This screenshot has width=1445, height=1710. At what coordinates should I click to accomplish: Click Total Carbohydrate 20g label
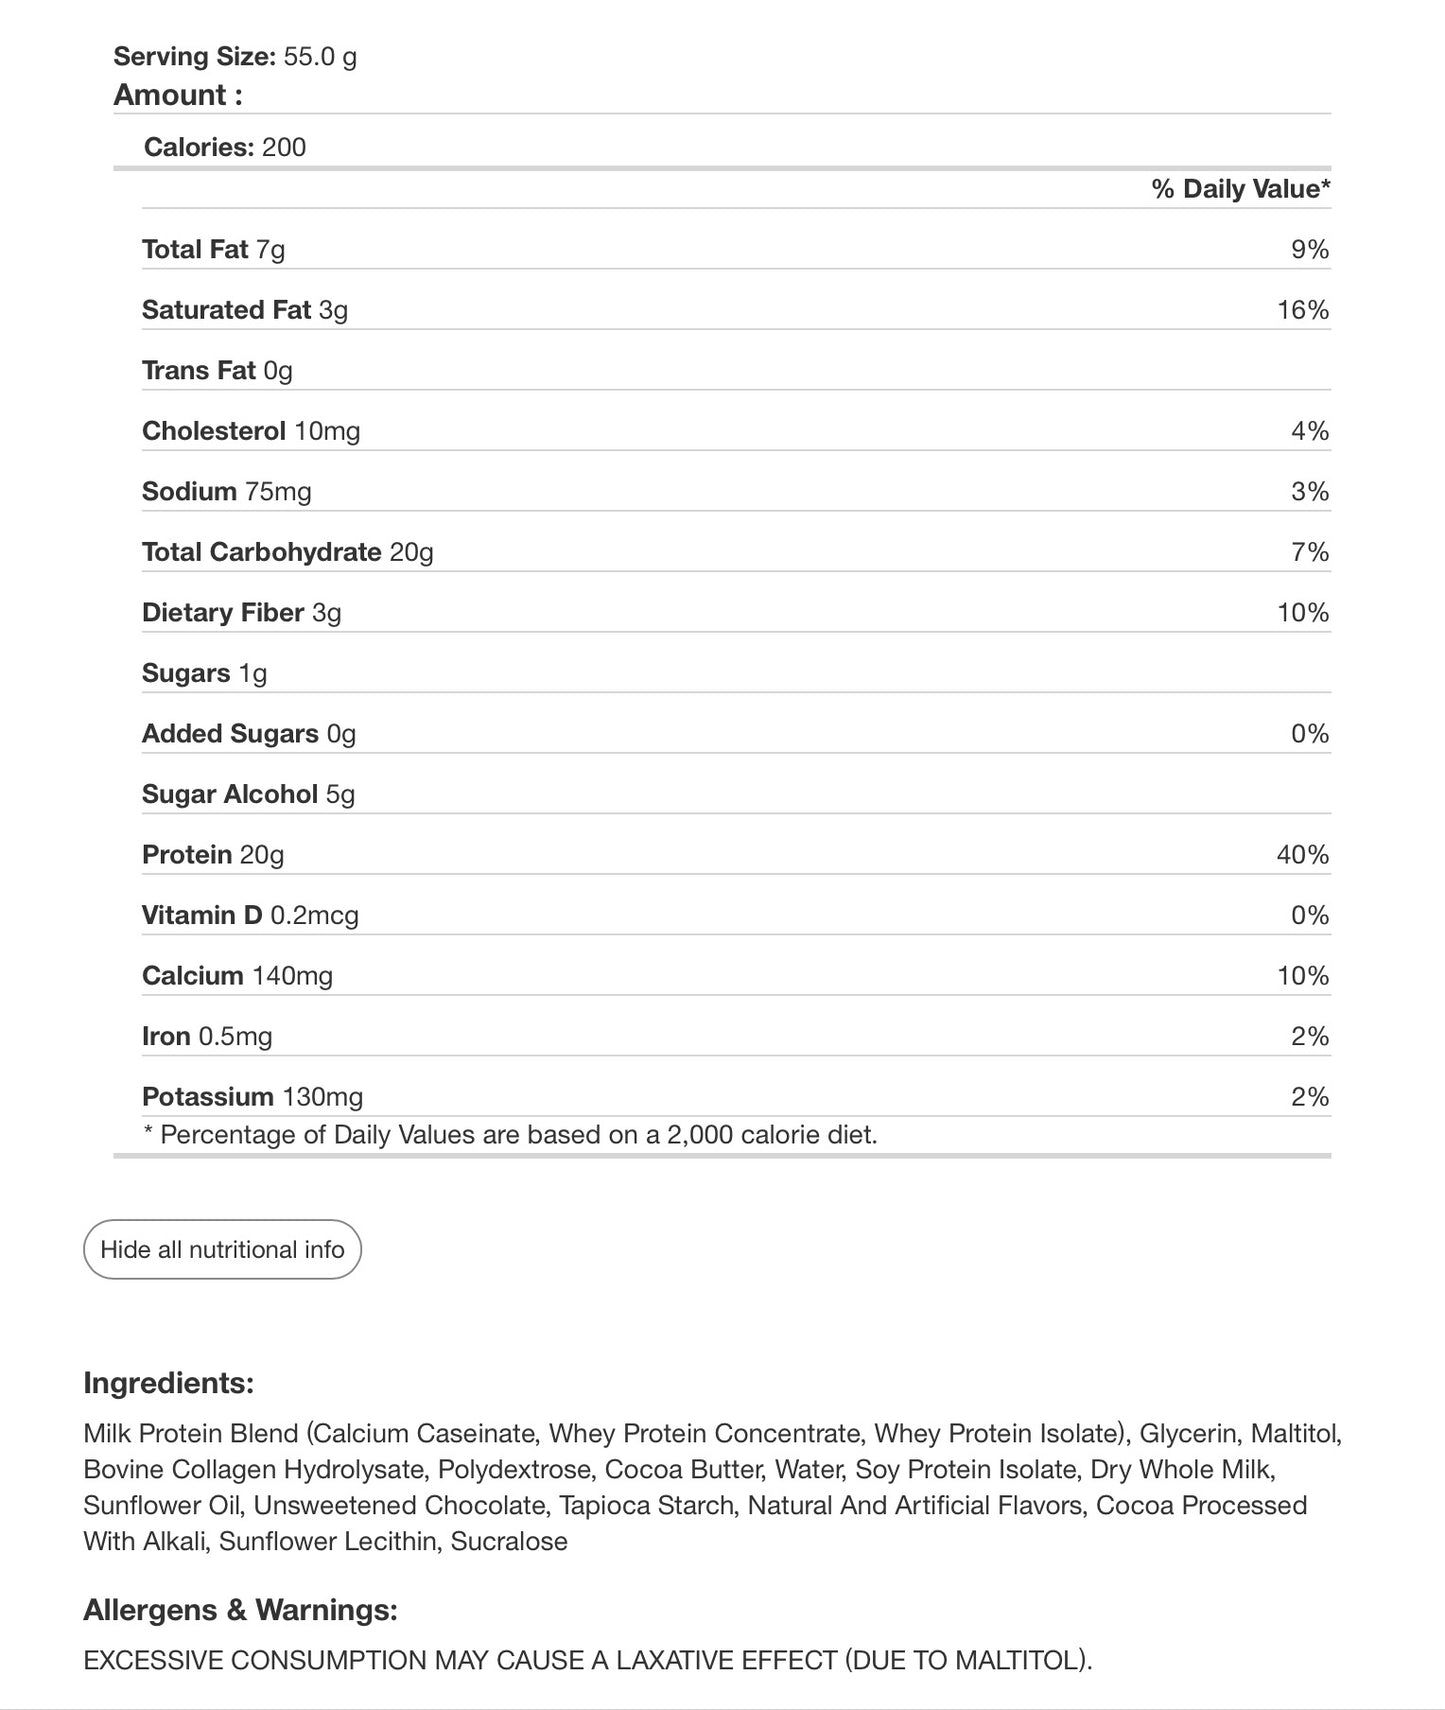288,552
